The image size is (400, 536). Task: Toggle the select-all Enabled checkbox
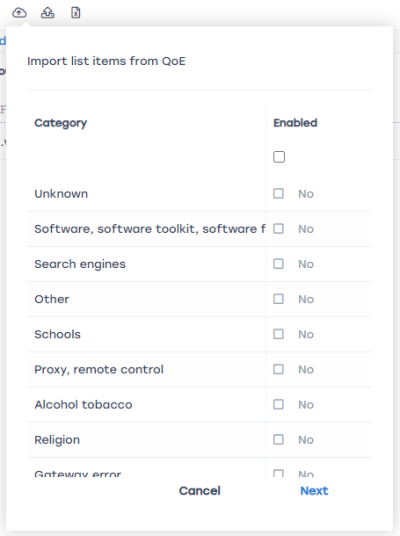(x=279, y=157)
